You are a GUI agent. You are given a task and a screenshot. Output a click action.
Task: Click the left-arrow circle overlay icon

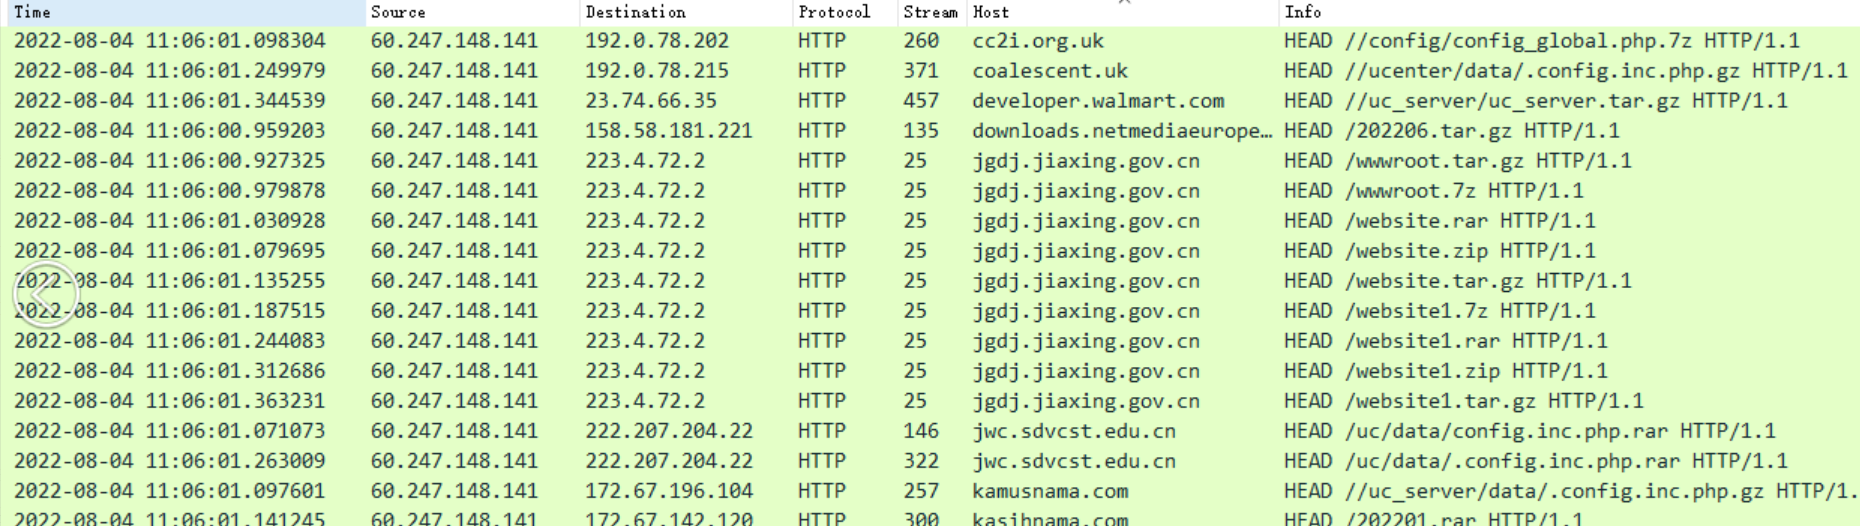point(45,295)
